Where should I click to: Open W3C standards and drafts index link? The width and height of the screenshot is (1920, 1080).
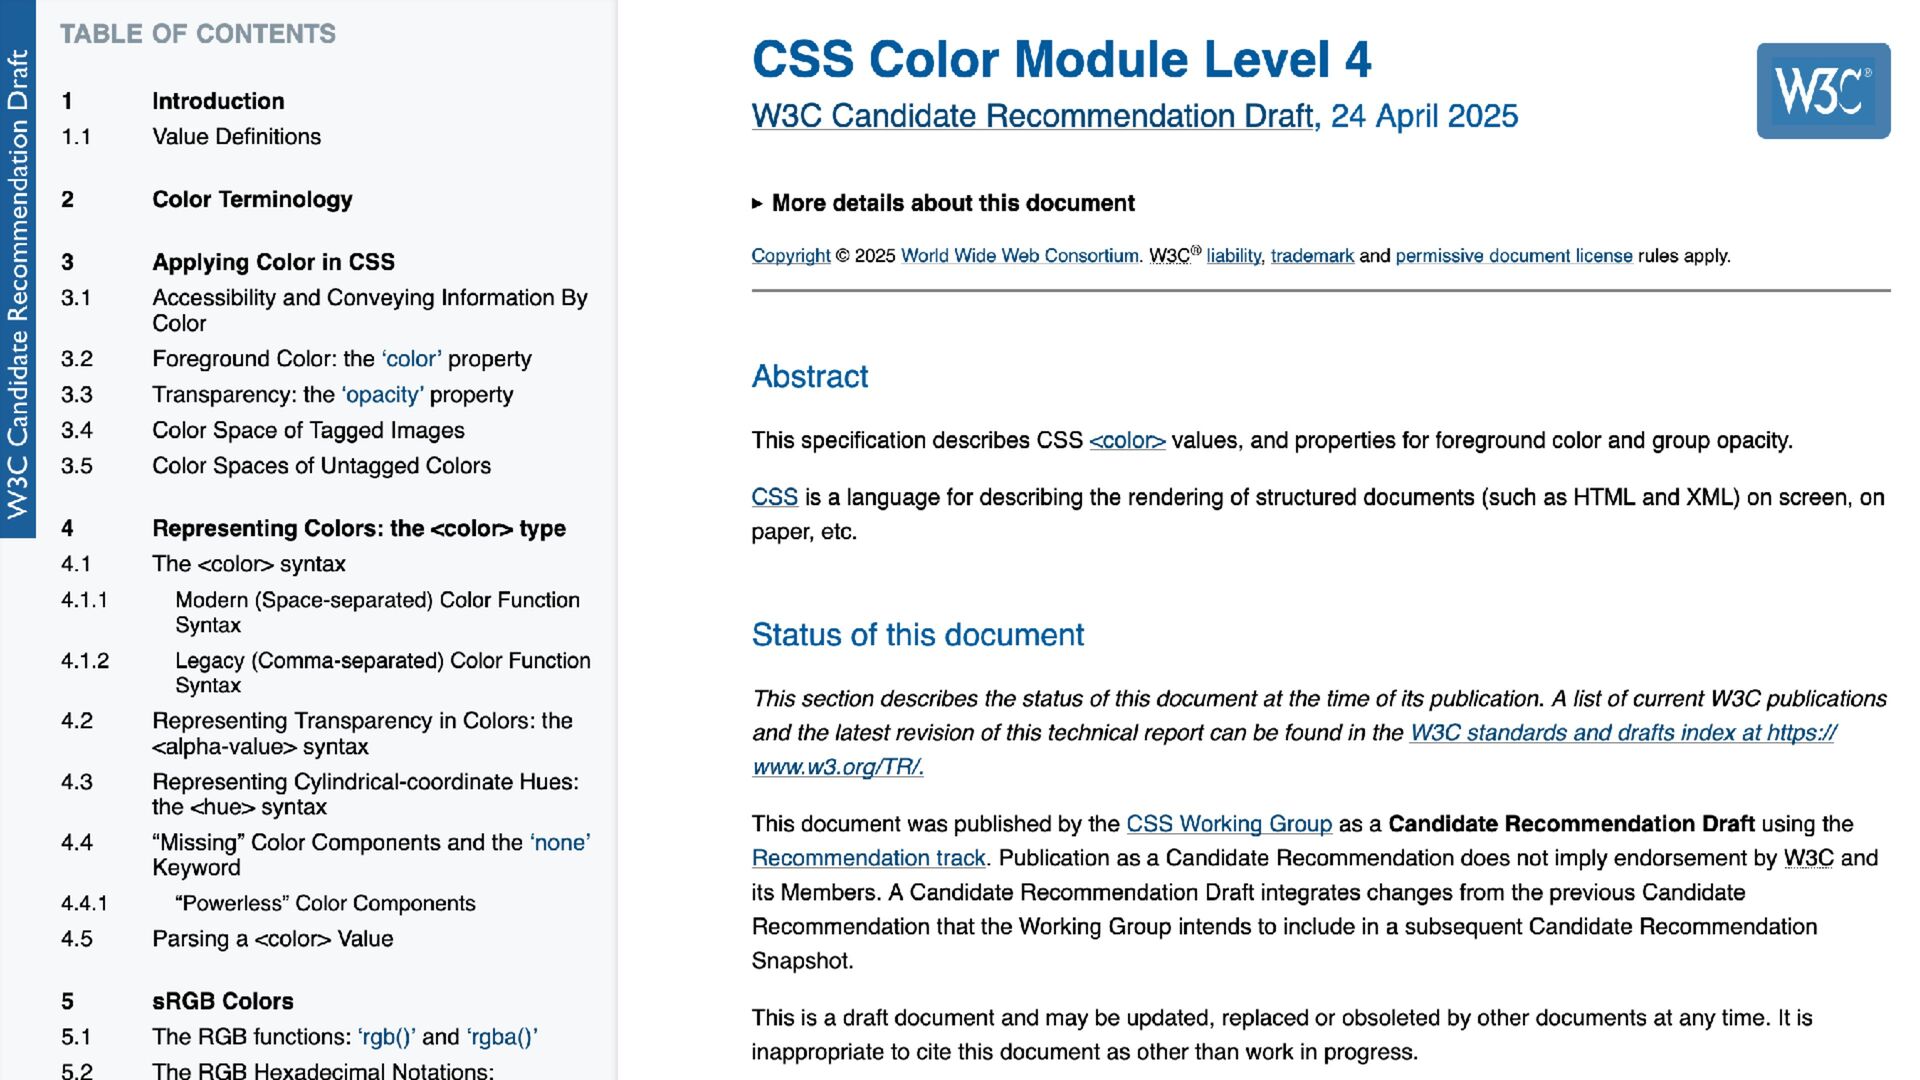pos(1294,750)
